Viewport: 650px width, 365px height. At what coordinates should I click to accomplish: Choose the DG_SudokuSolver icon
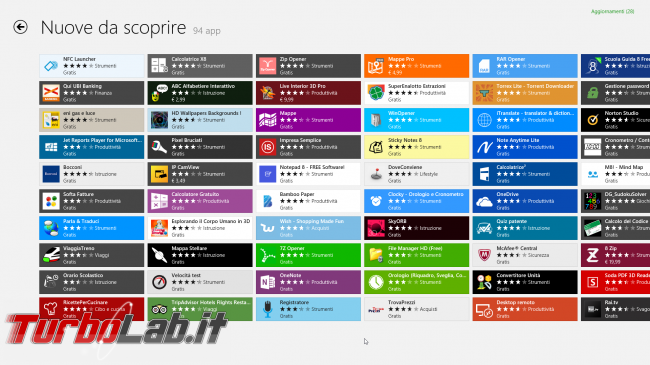click(593, 201)
